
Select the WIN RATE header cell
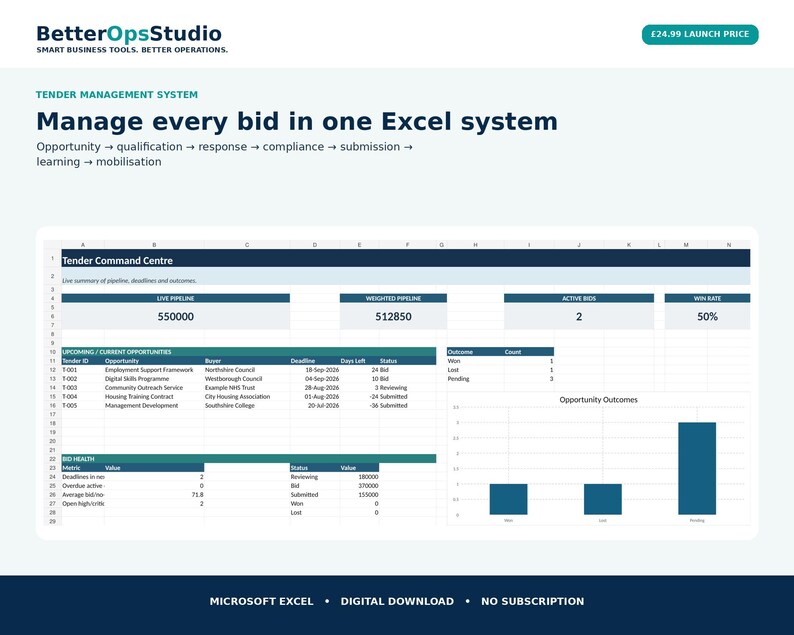tap(707, 298)
